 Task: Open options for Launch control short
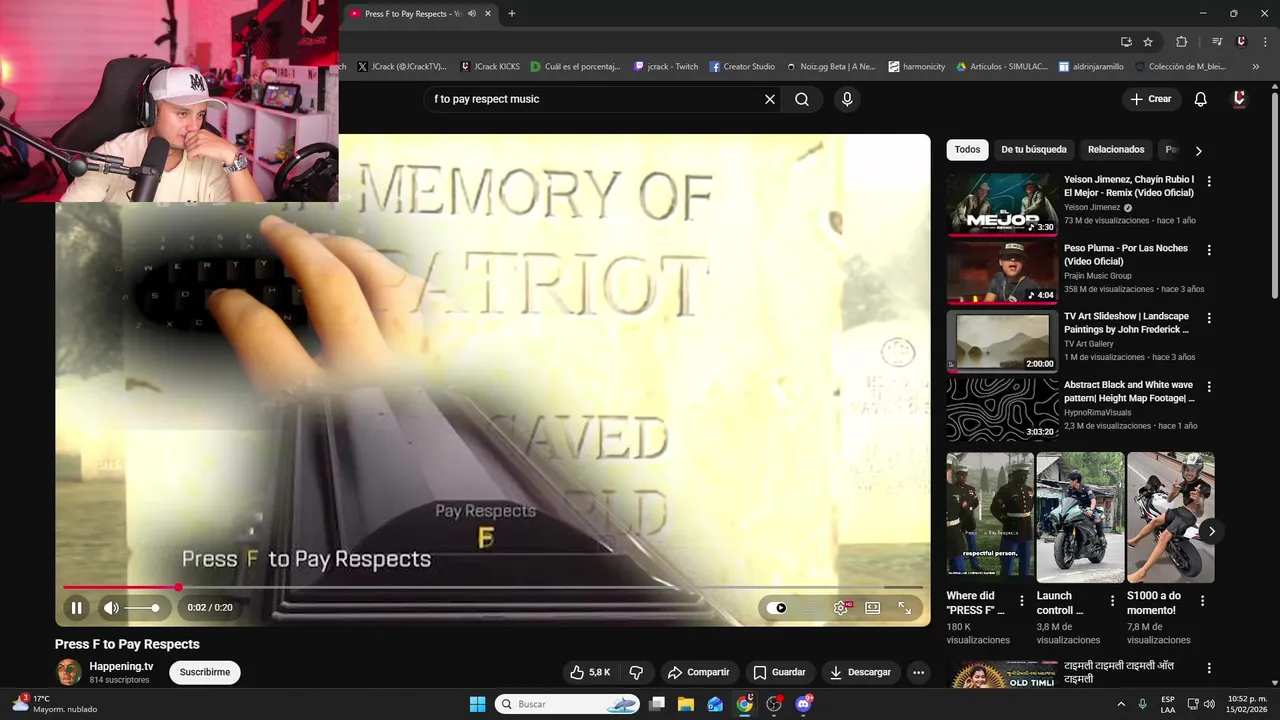(x=1112, y=601)
